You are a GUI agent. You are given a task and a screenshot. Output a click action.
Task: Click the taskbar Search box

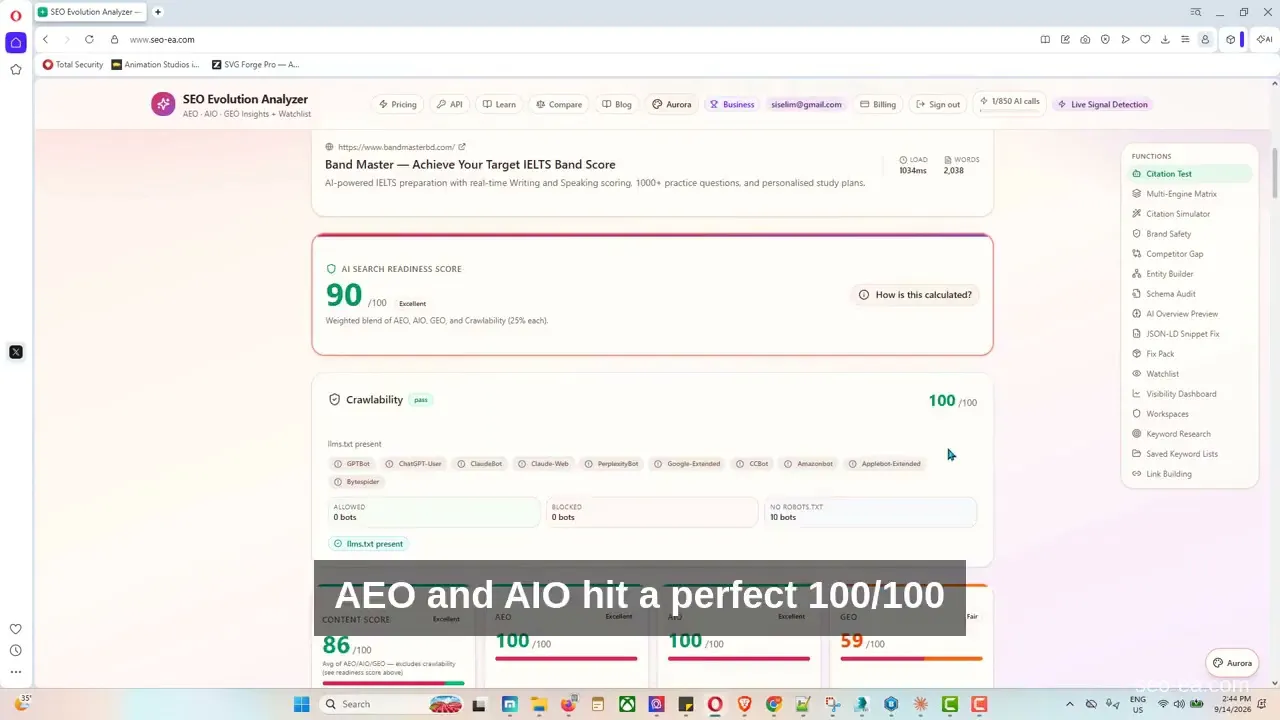tap(393, 704)
